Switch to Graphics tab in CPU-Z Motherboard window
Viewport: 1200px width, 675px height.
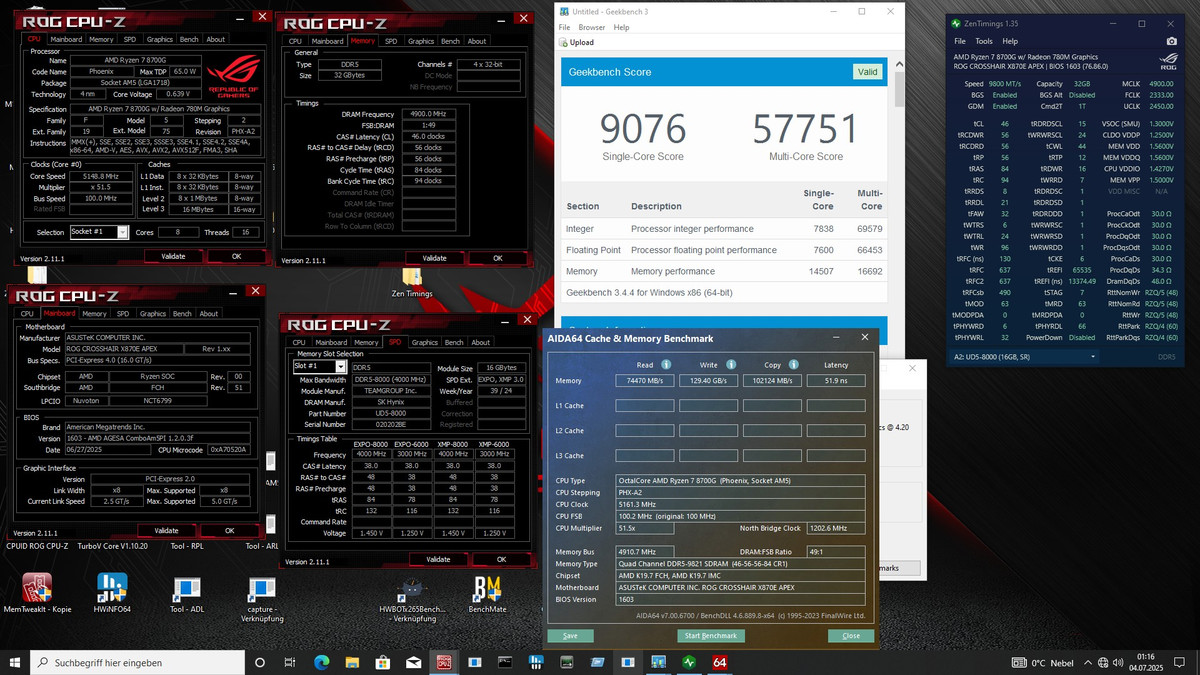(x=152, y=313)
